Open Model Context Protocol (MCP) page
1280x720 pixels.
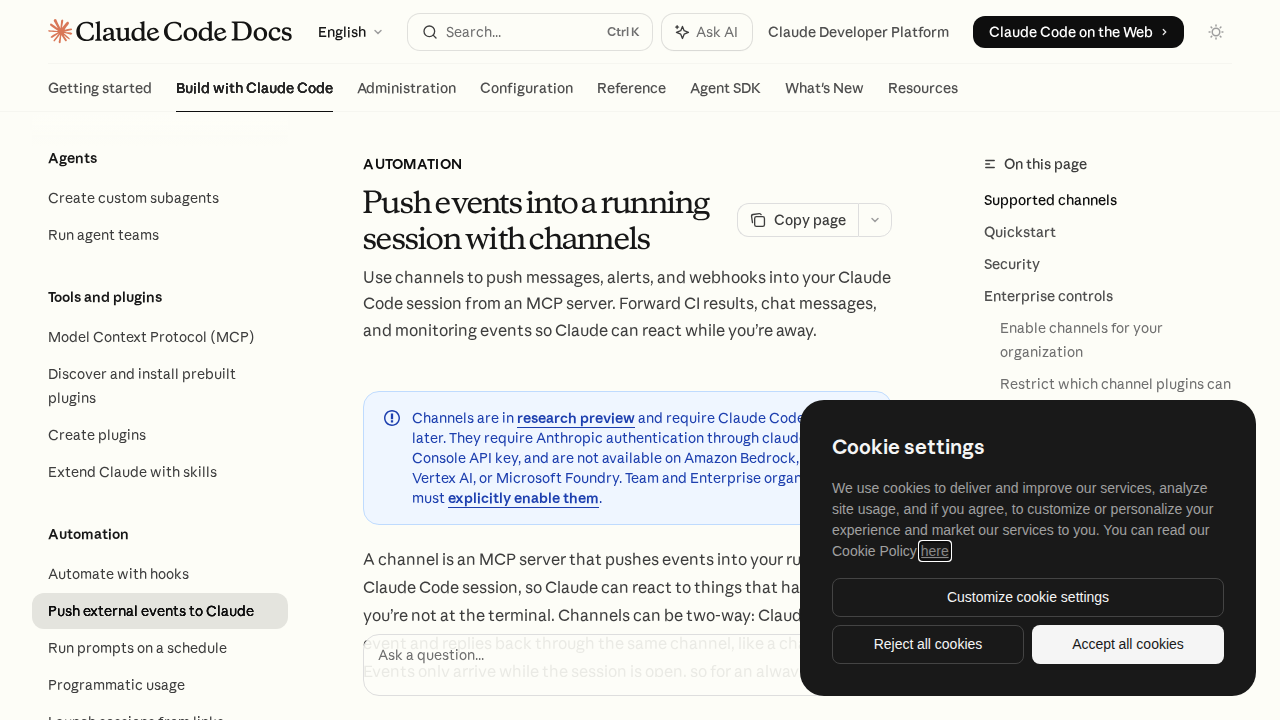click(x=151, y=337)
